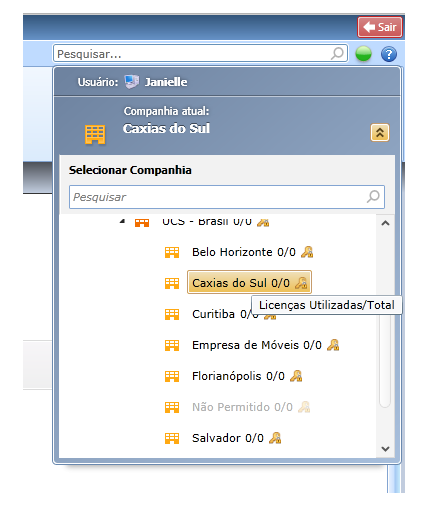Click the computer icon next to Janielle
433x516 pixels.
pyautogui.click(x=132, y=82)
